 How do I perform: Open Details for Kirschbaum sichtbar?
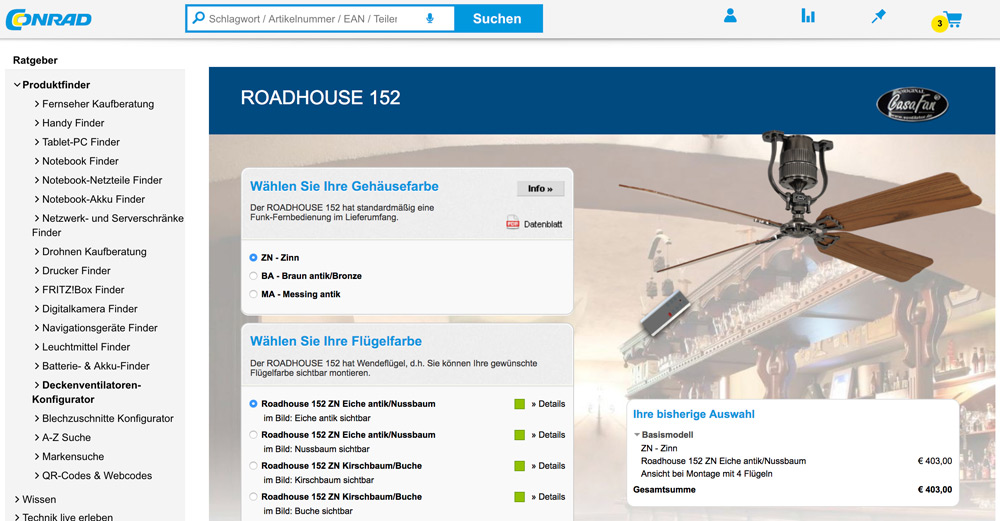pyautogui.click(x=548, y=466)
